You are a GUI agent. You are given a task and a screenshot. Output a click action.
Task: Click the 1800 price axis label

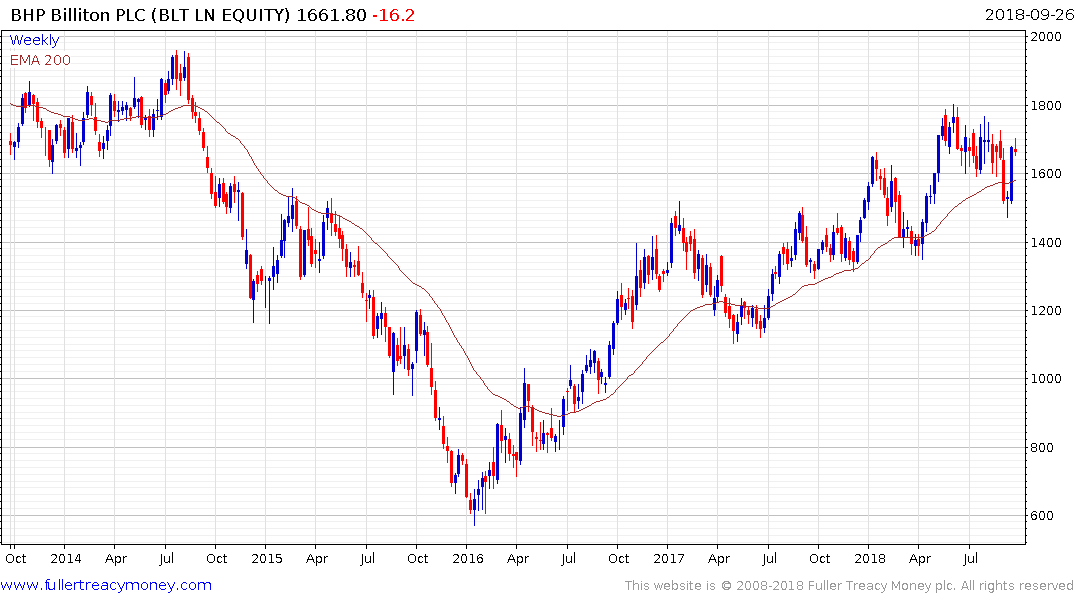(x=1046, y=106)
